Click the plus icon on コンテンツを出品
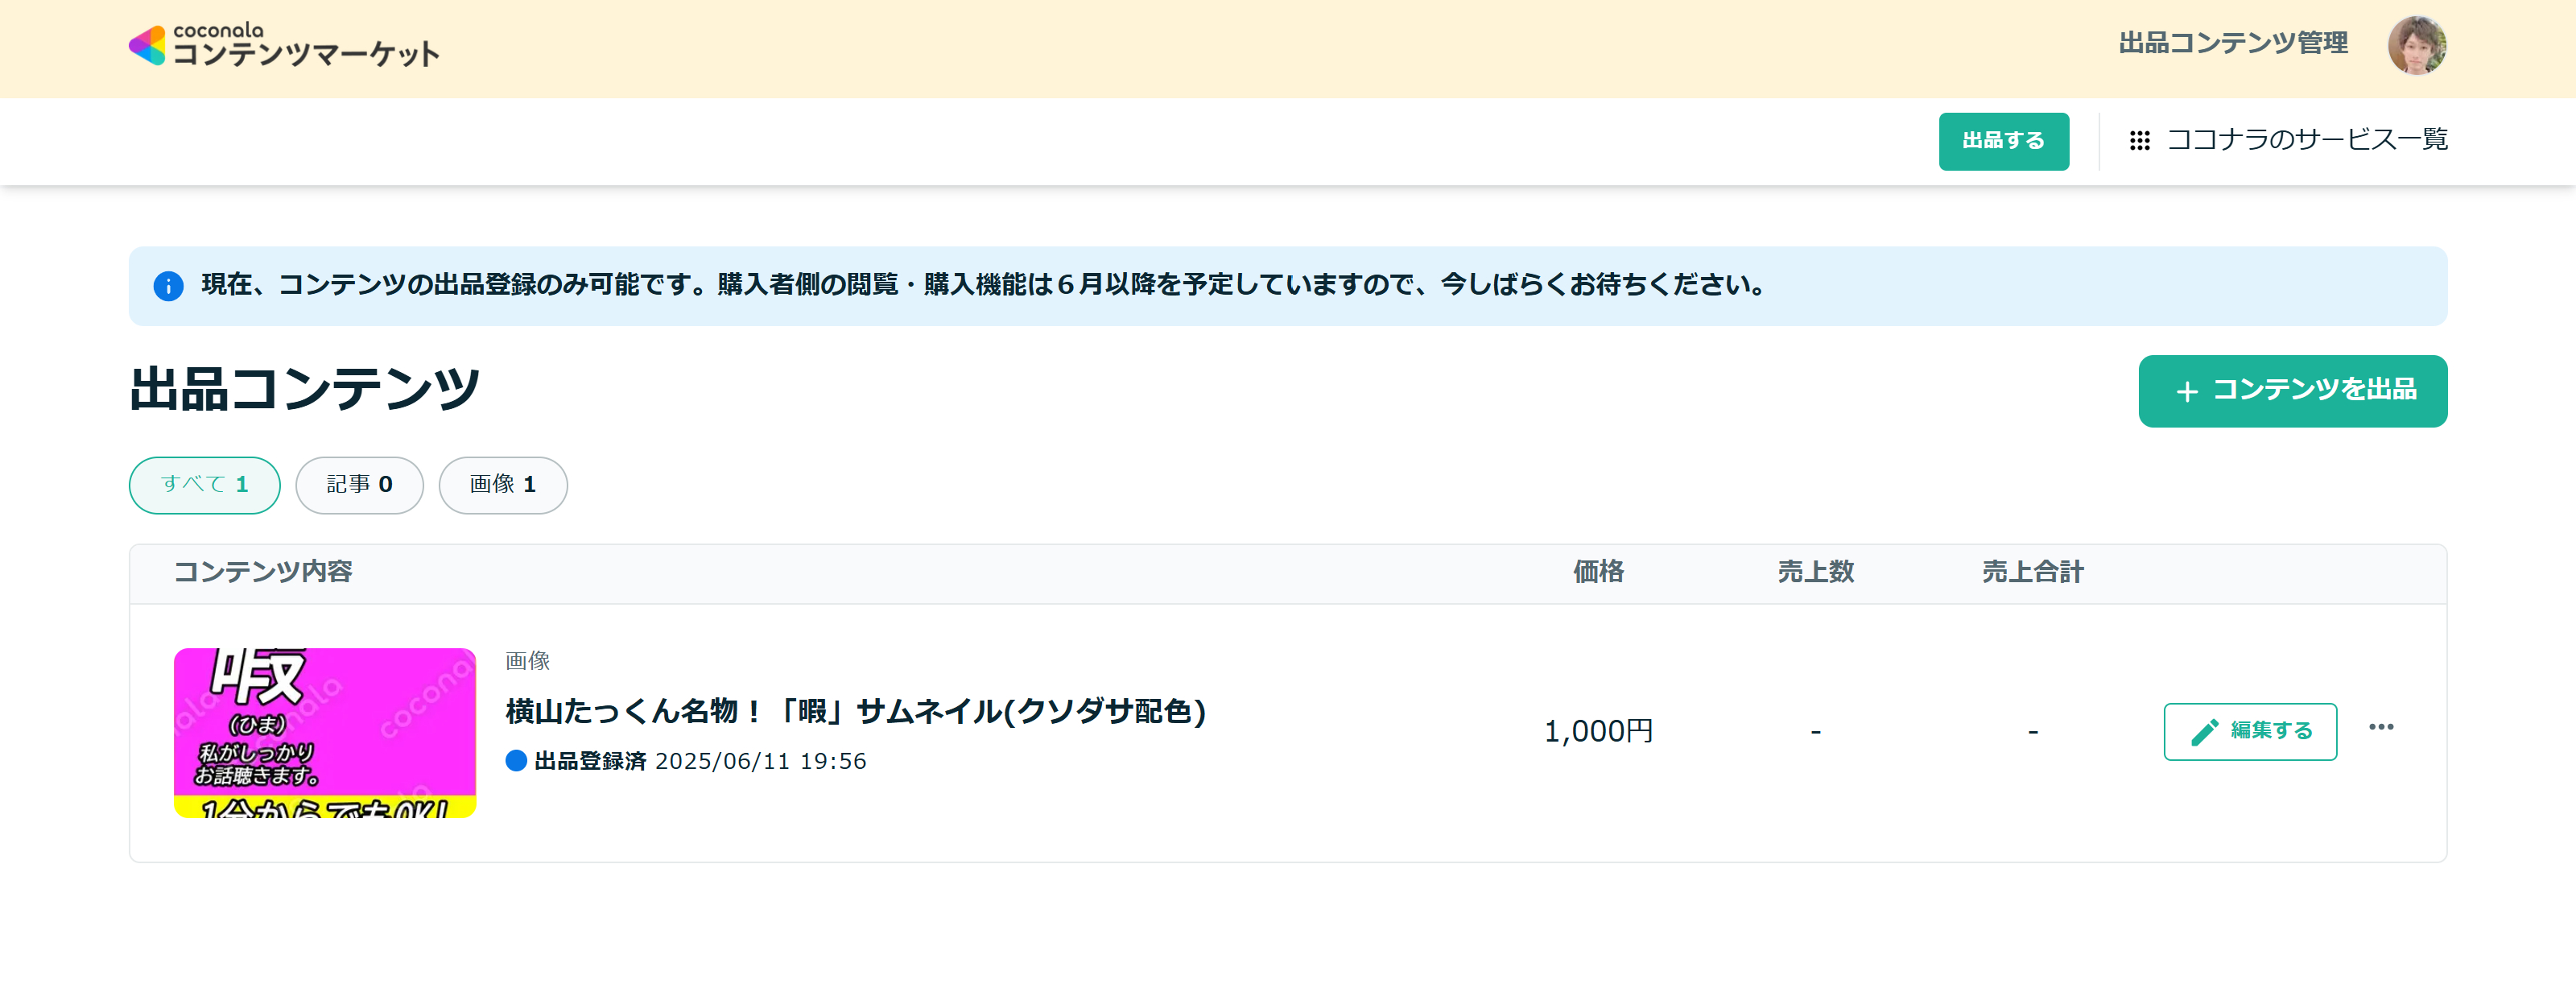 (x=2188, y=391)
